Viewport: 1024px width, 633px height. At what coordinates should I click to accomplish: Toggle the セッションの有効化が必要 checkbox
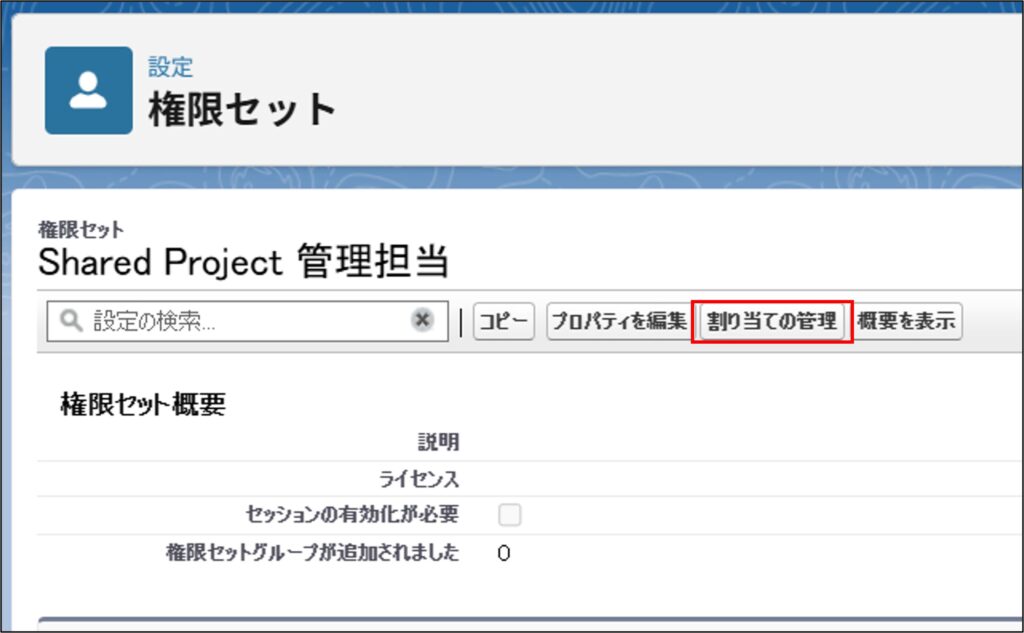pos(510,515)
